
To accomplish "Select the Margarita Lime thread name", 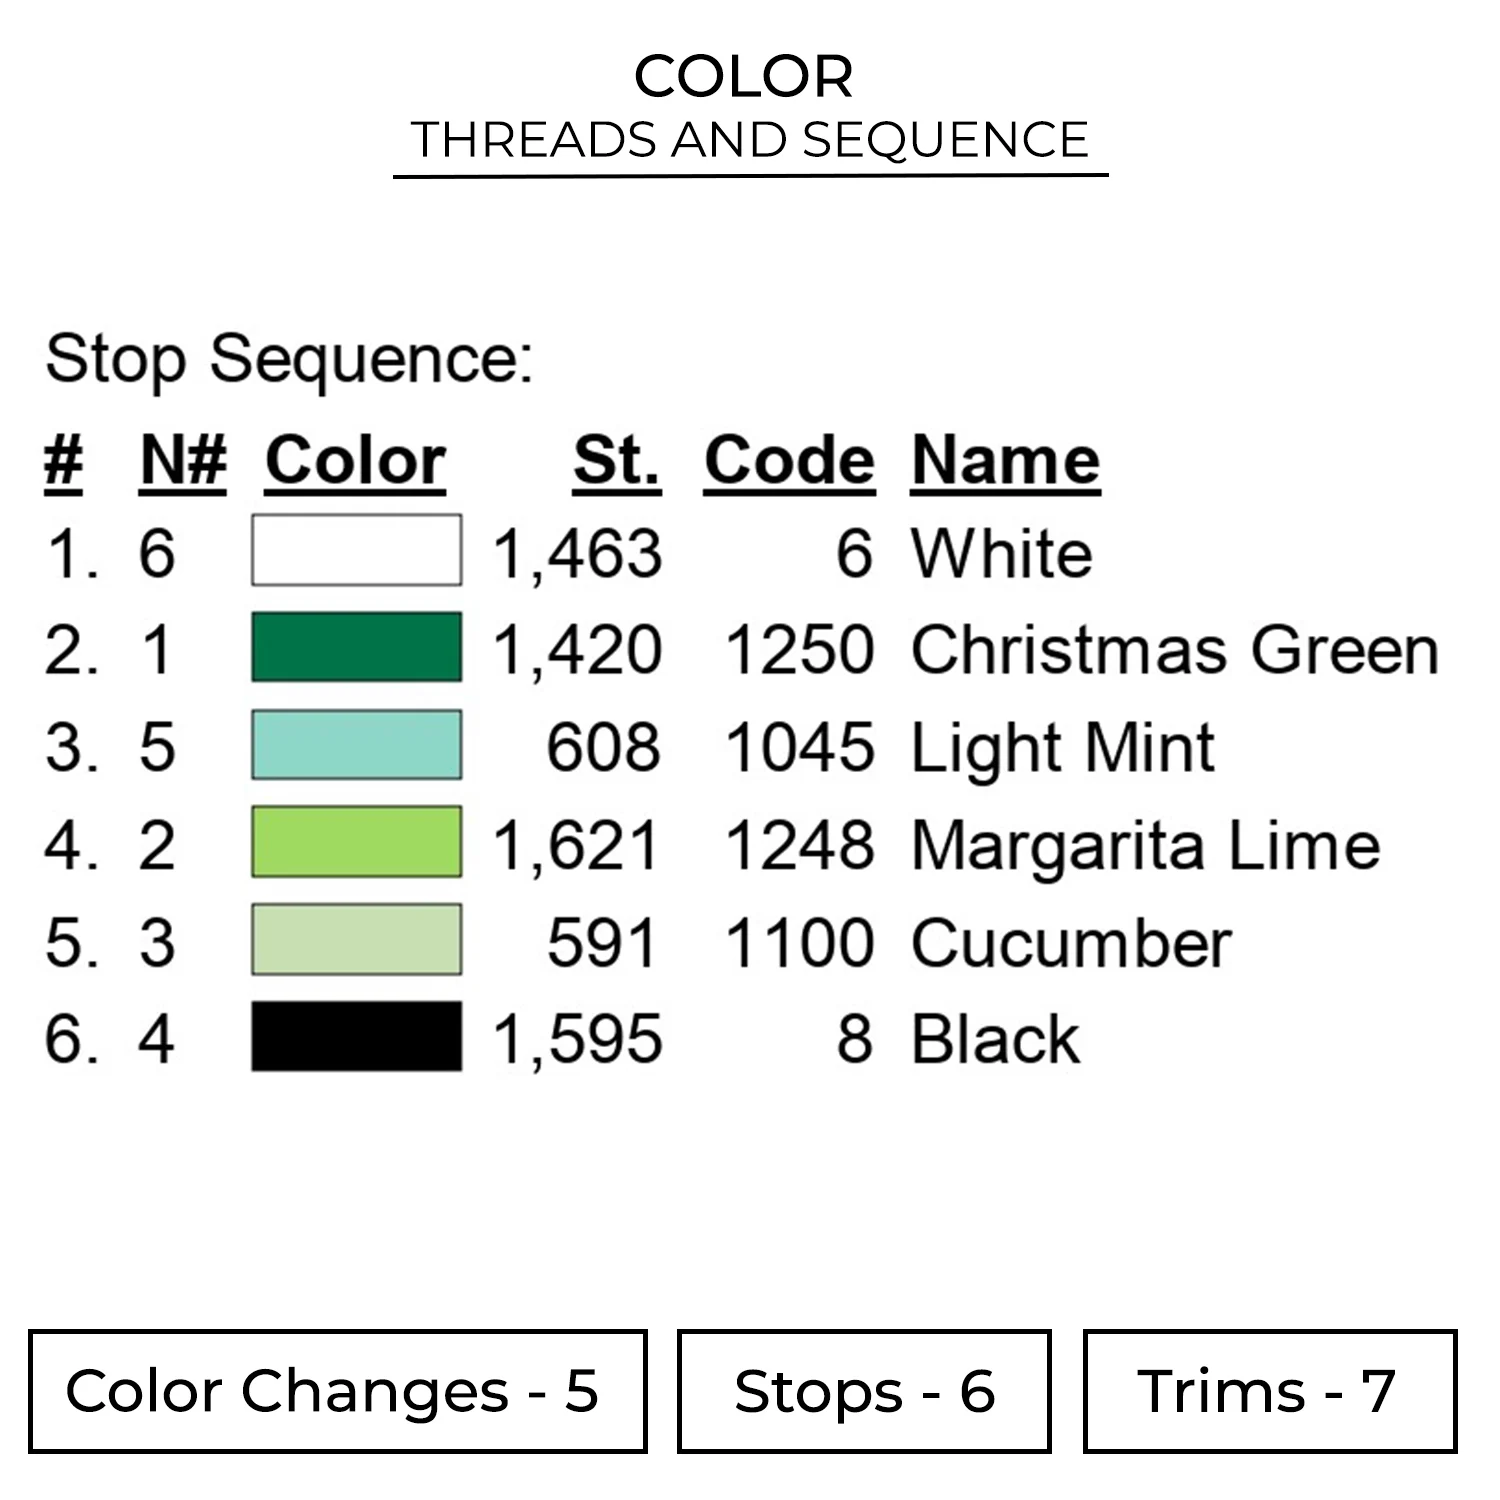I will coord(1145,846).
